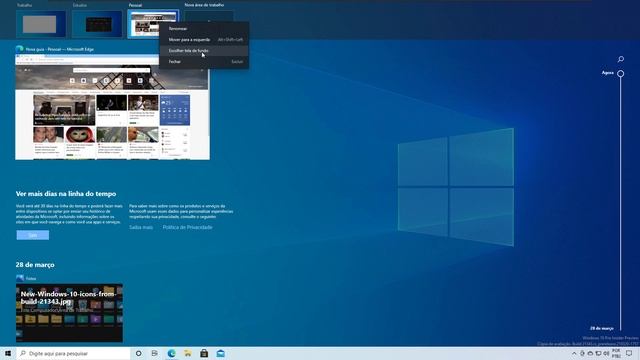Open the volume speaker tray icon
The width and height of the screenshot is (640, 360).
click(x=606, y=353)
